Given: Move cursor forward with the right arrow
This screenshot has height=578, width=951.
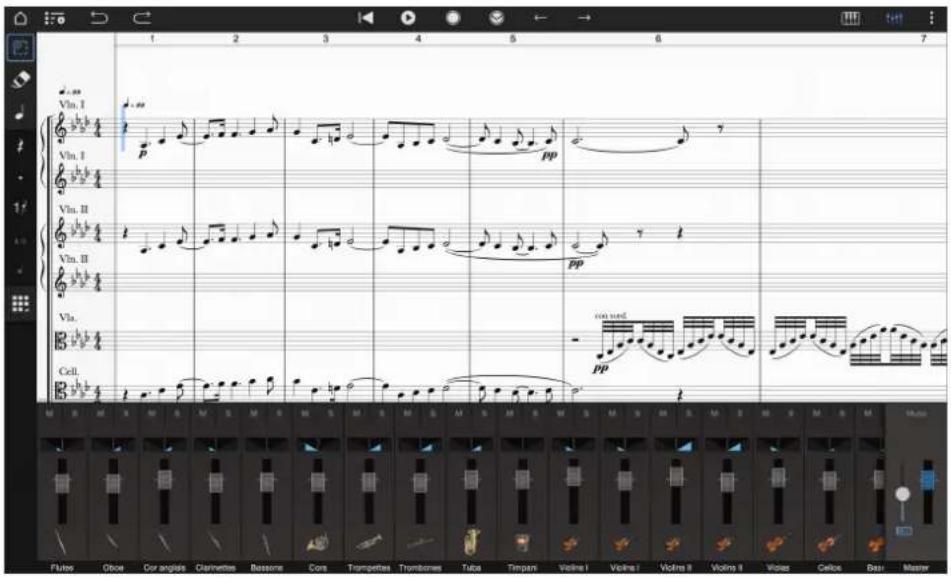Looking at the screenshot, I should coord(583,18).
